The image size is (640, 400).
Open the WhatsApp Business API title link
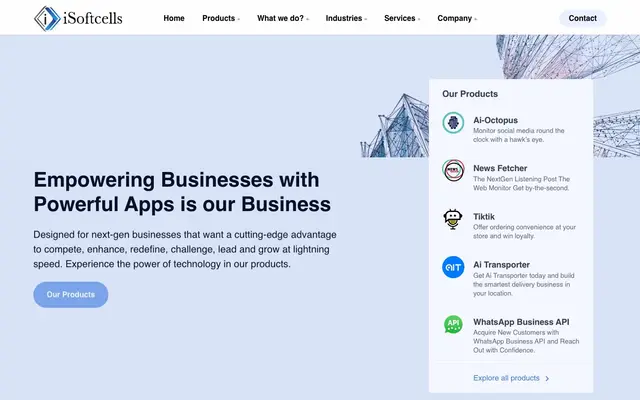(x=521, y=322)
